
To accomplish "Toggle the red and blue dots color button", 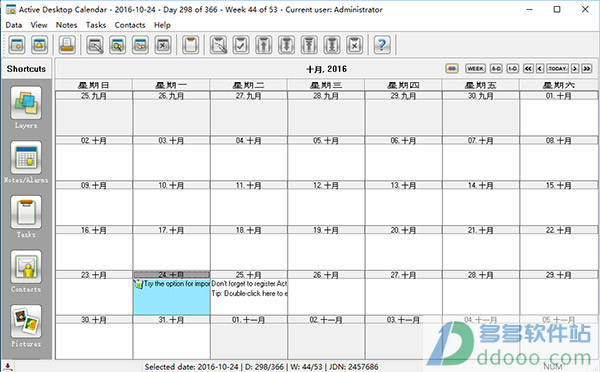I will [452, 69].
